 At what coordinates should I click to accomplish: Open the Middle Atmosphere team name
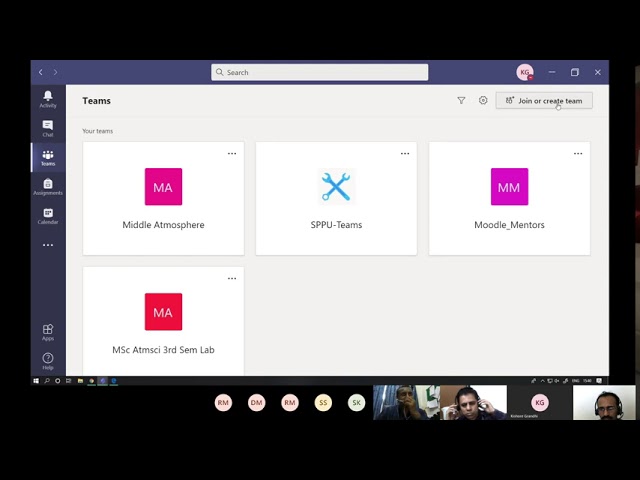pyautogui.click(x=163, y=225)
